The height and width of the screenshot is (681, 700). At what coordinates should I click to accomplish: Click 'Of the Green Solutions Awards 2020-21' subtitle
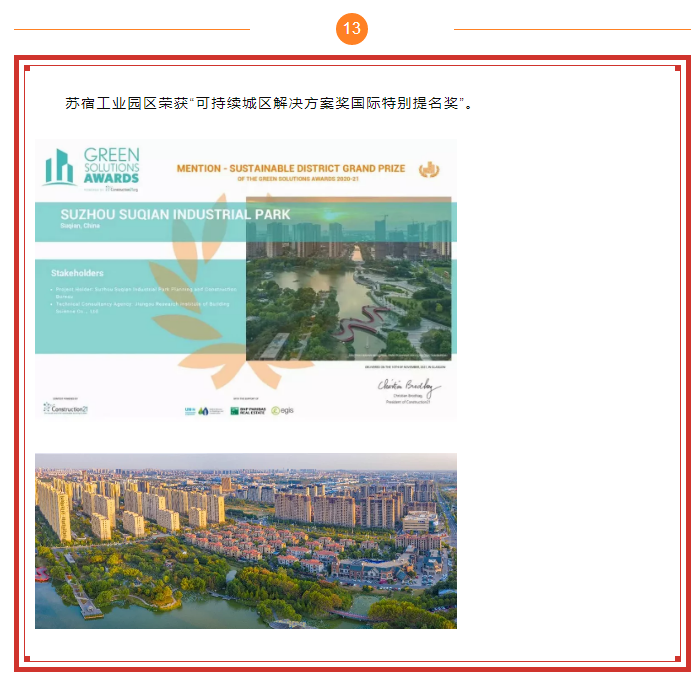point(291,180)
